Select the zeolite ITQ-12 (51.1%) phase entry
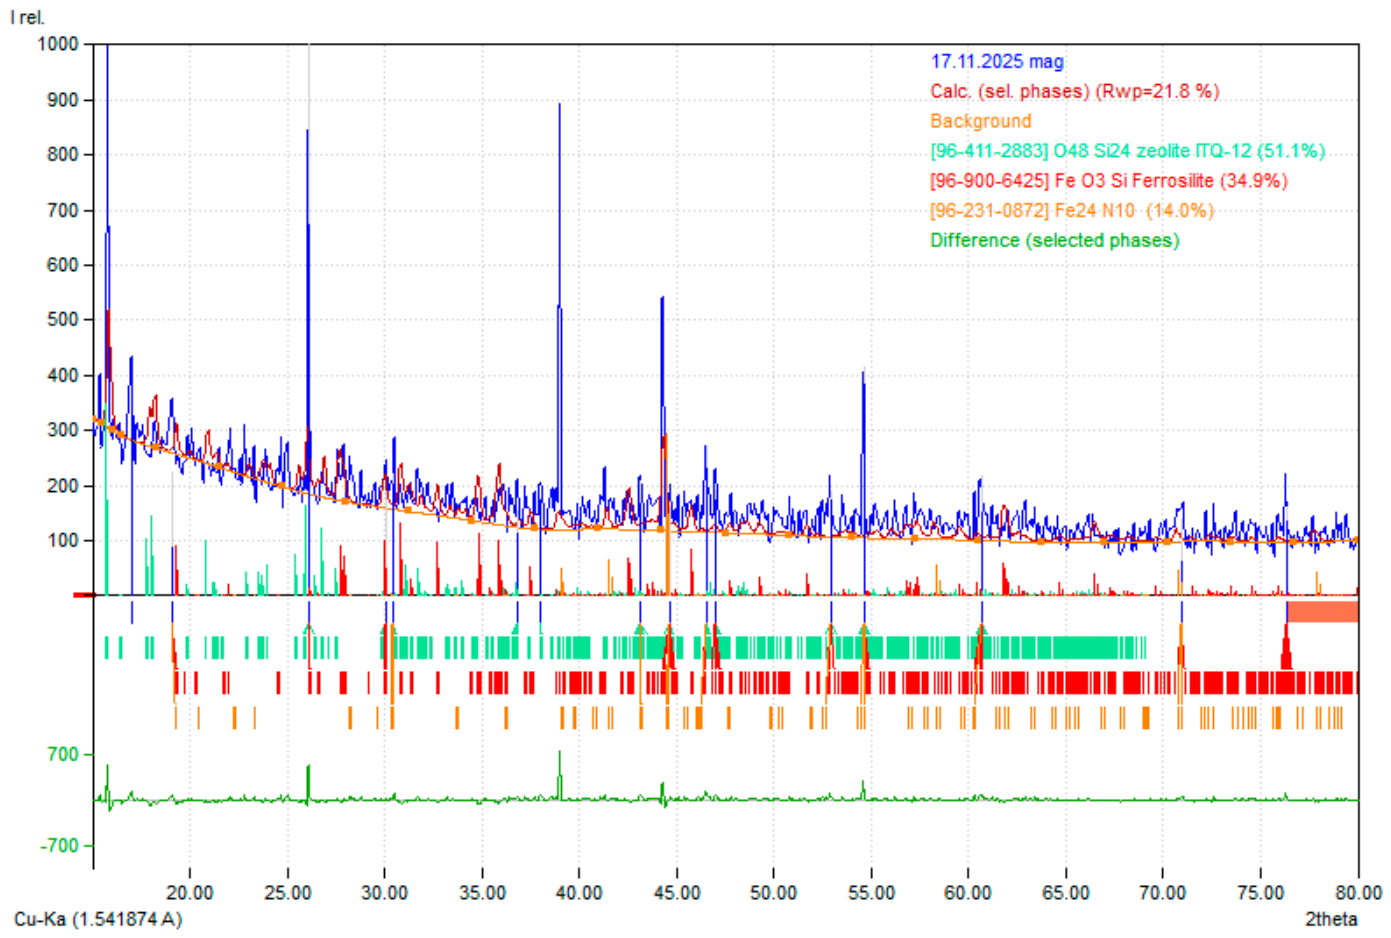1391x938 pixels. (x=1128, y=151)
